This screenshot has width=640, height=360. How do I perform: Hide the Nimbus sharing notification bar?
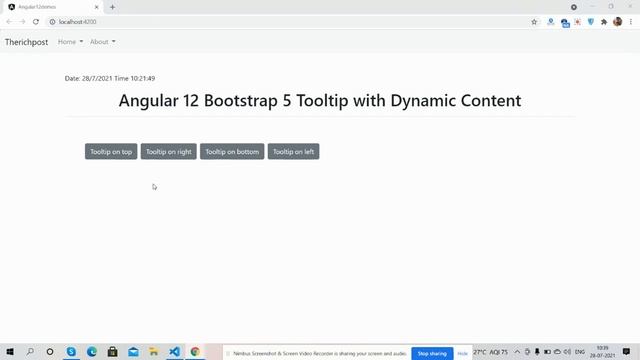pyautogui.click(x=462, y=353)
